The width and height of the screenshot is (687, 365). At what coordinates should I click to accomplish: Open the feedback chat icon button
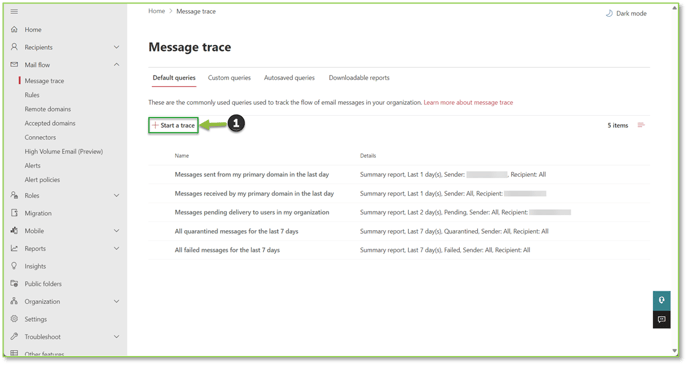662,319
